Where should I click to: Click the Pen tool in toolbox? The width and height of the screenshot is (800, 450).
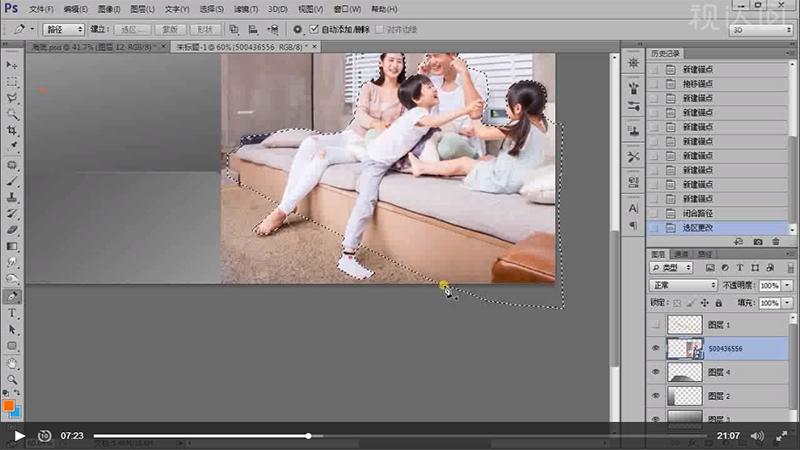[13, 296]
